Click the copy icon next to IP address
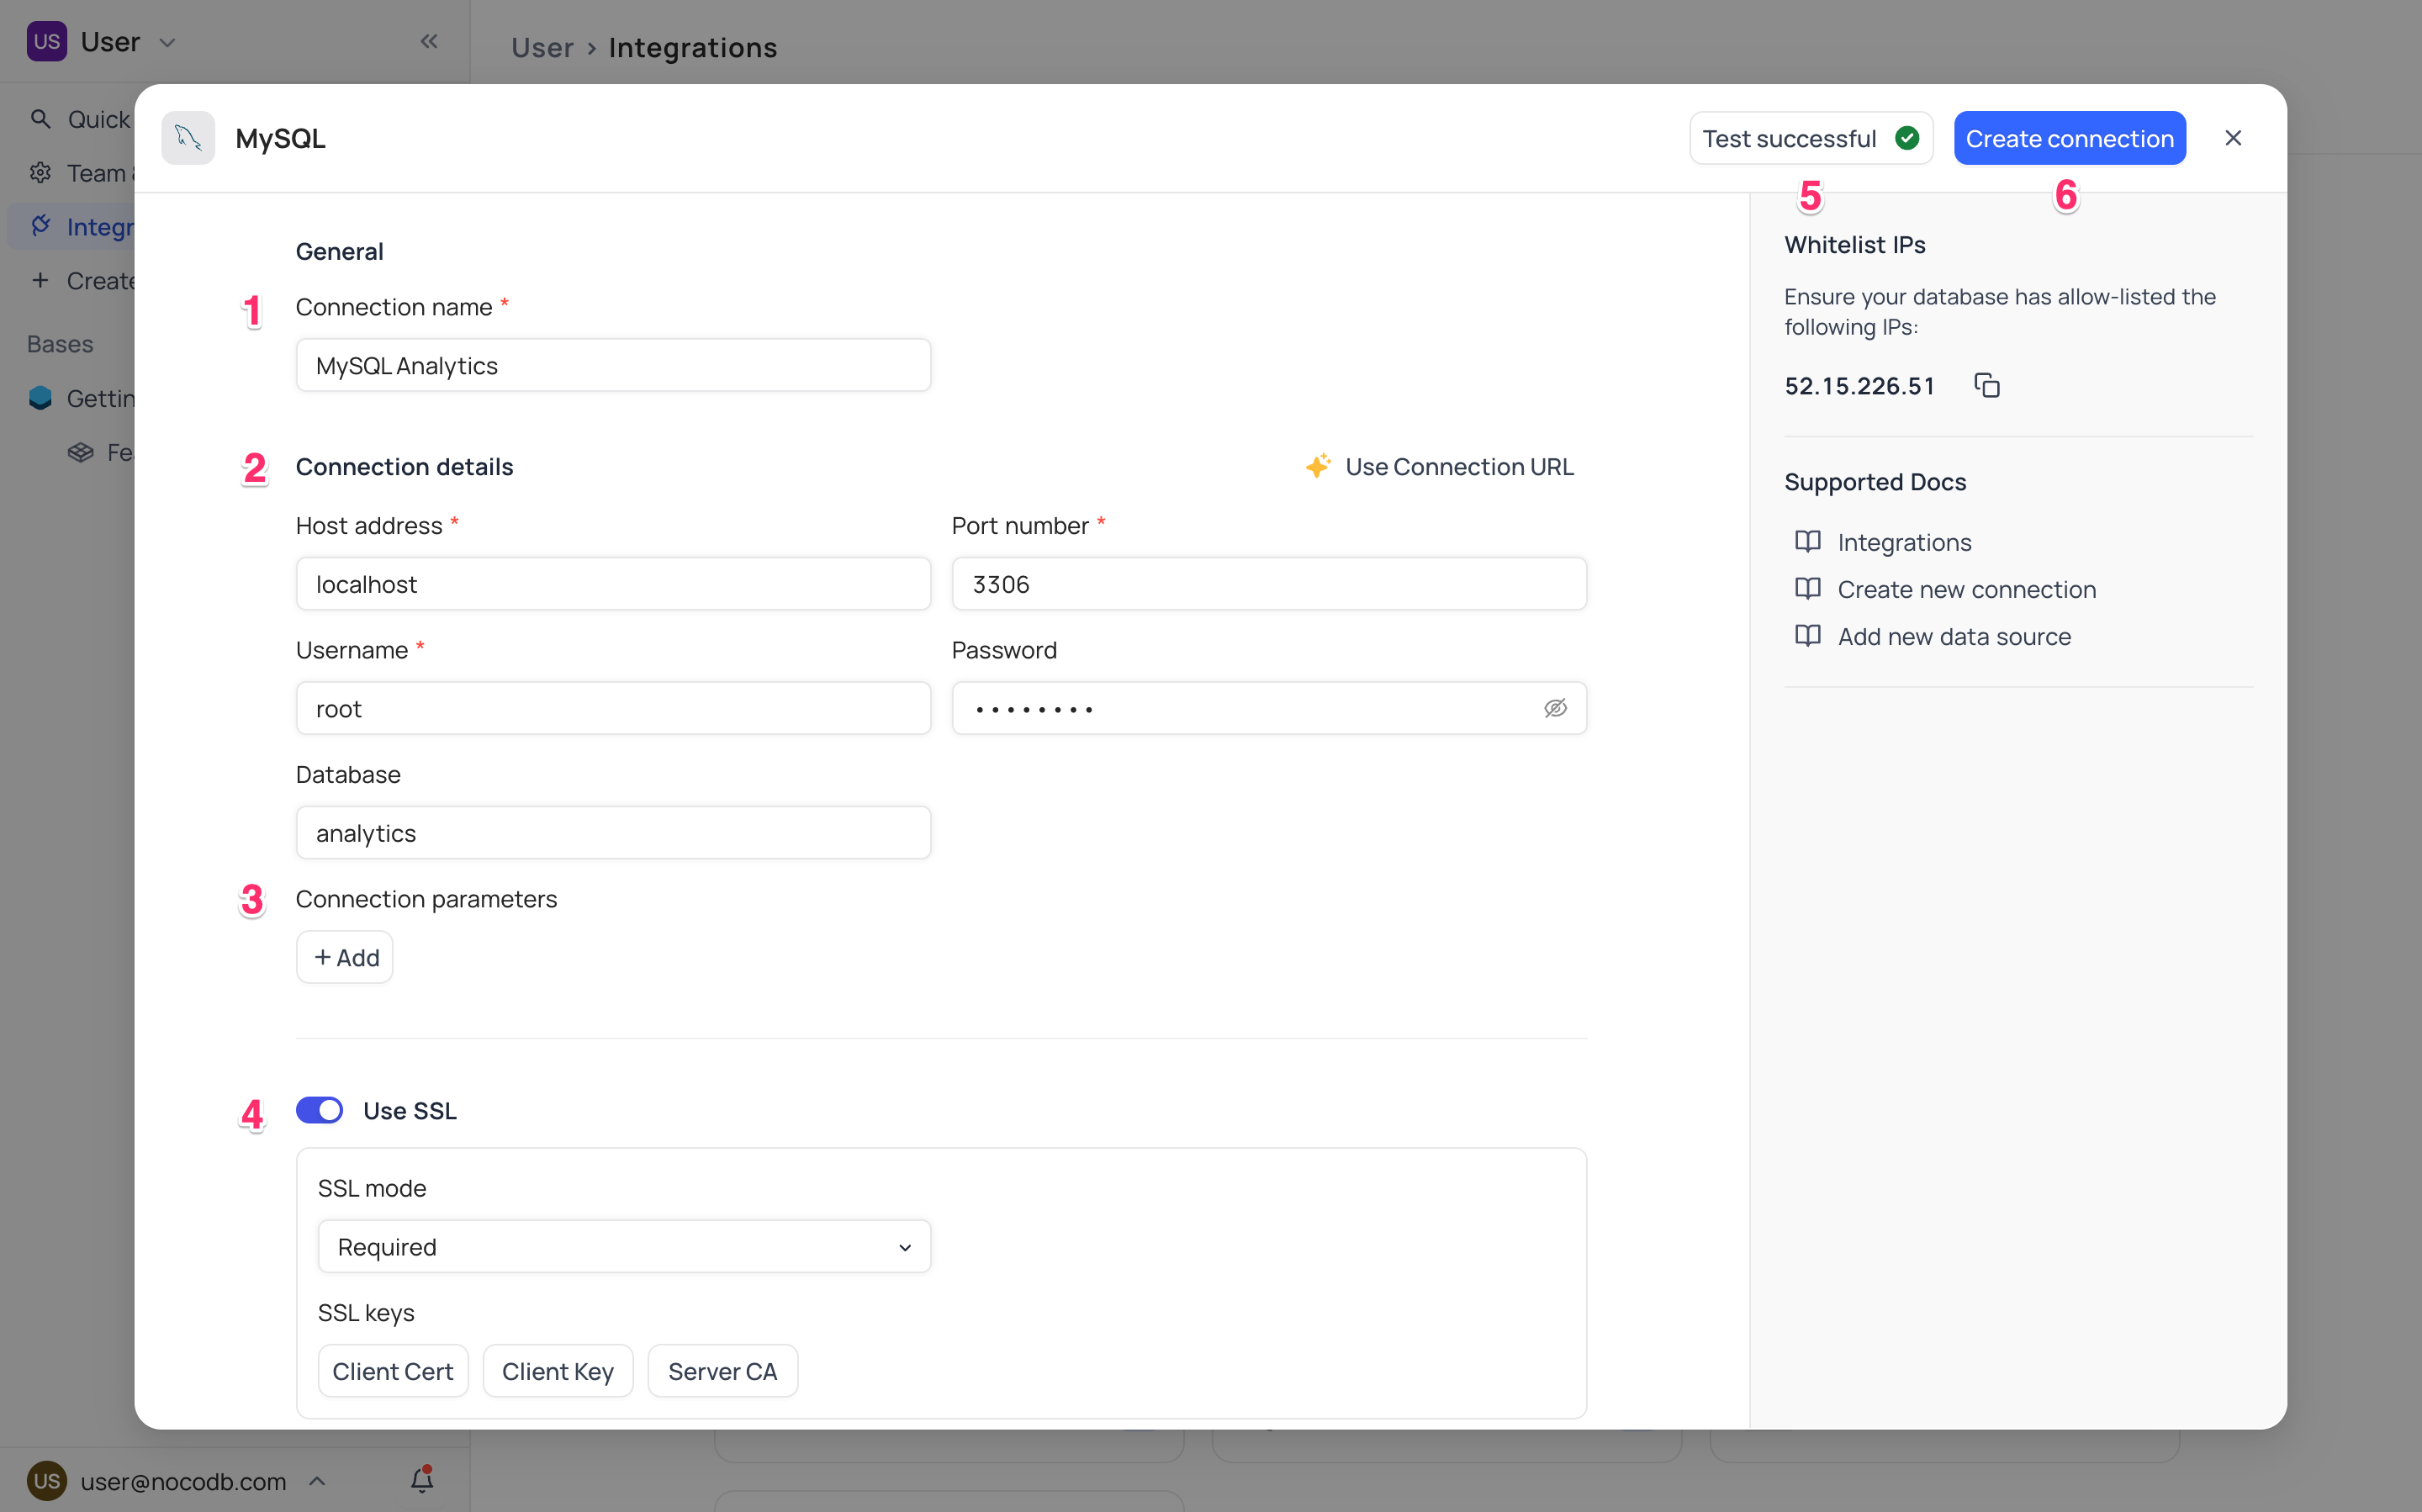 tap(1985, 383)
